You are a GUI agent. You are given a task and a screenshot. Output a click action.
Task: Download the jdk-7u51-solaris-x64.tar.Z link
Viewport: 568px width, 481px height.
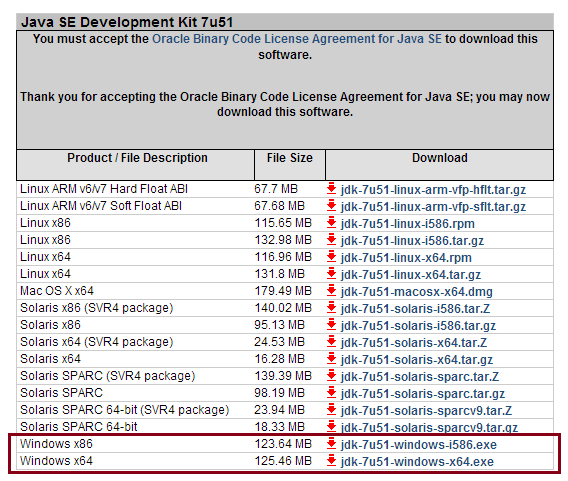(414, 343)
